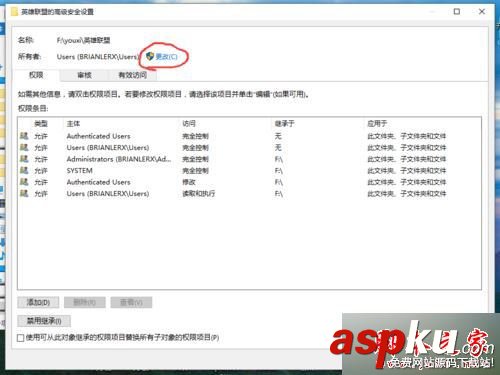Click user icon of Users row inherited from 无

(x=24, y=147)
